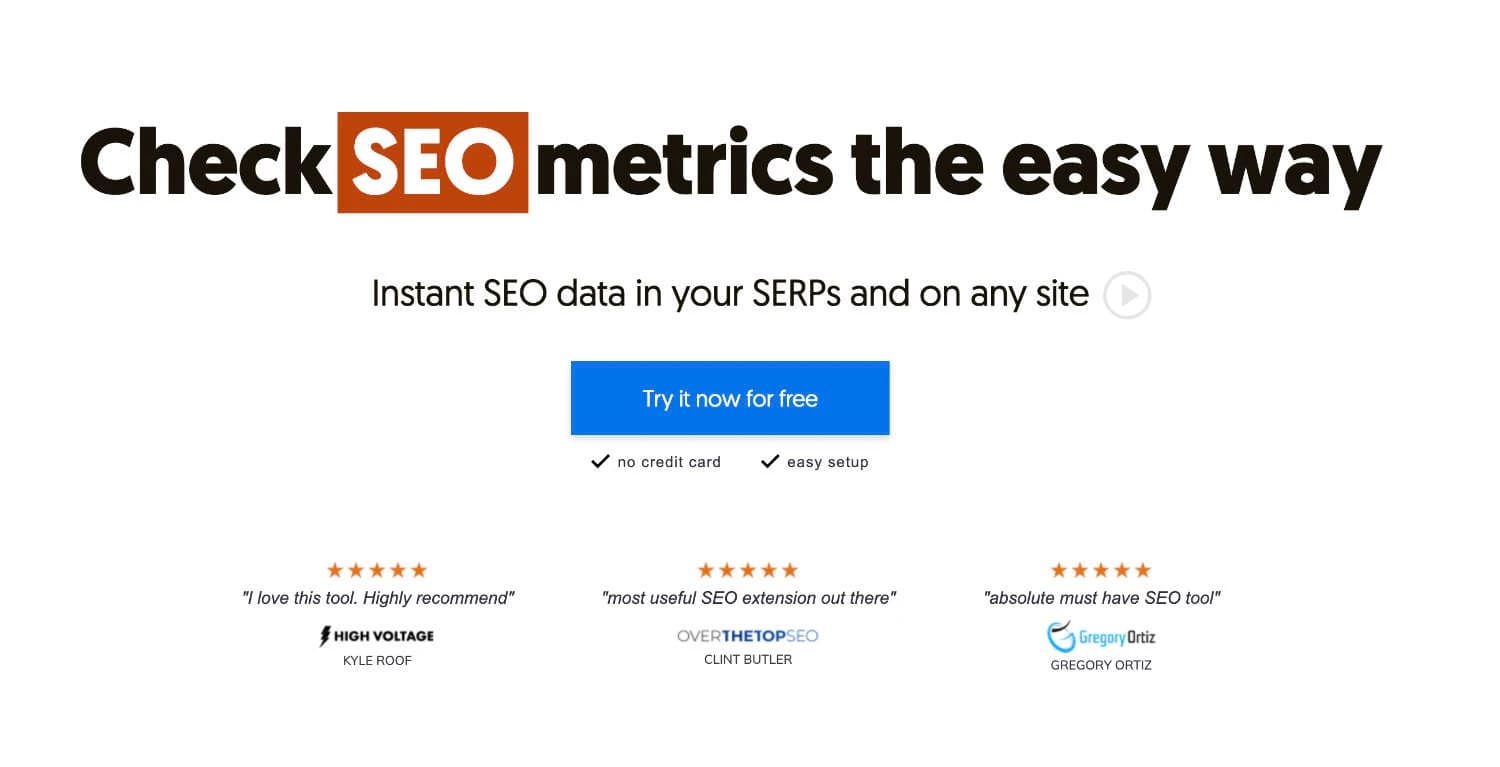
Task: Click the GREGORY ORTIZ name caption
Action: pos(1101,665)
